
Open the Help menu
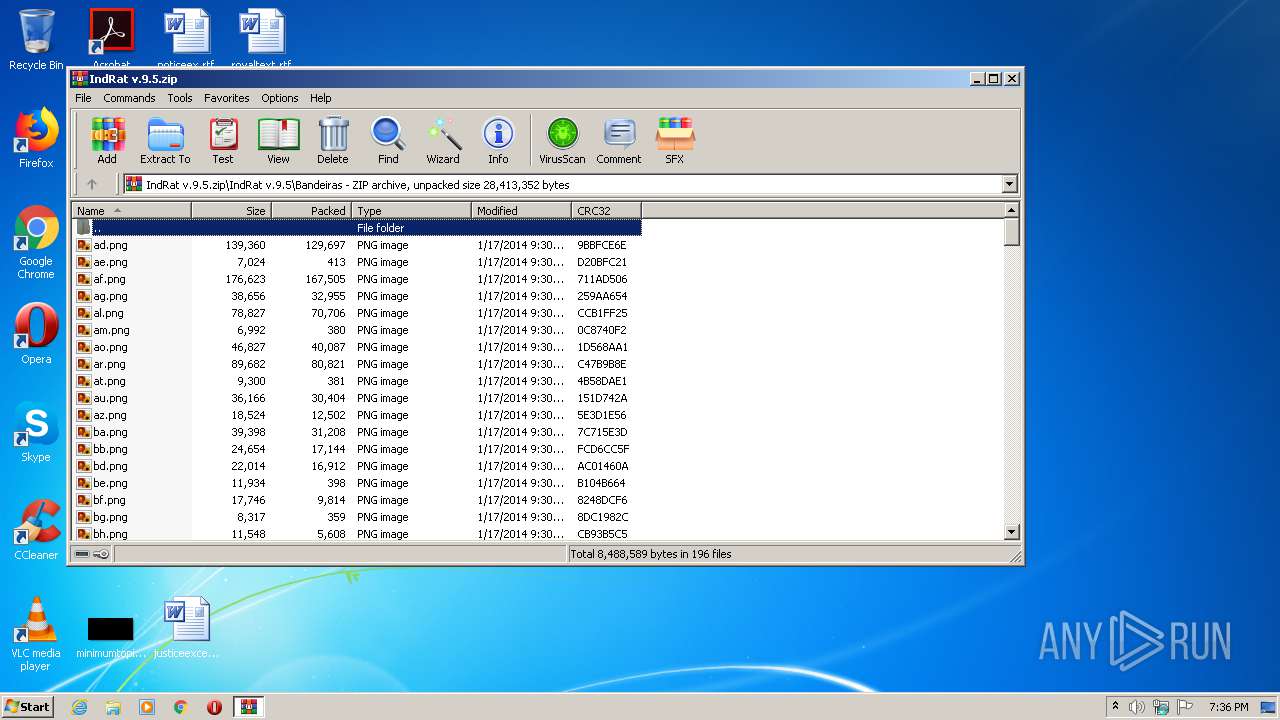(x=320, y=98)
